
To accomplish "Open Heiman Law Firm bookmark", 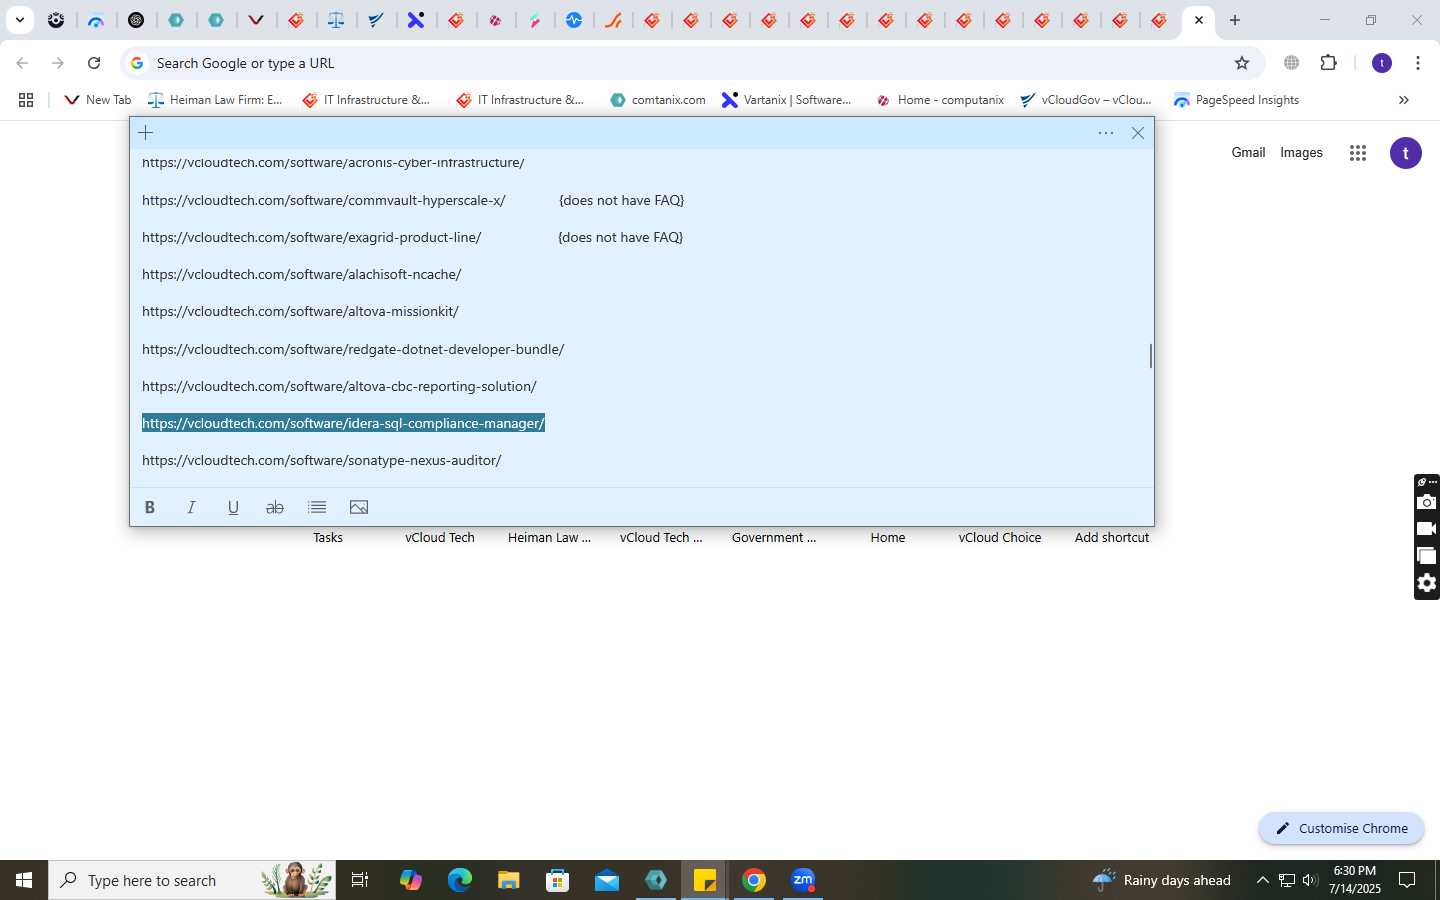I will 215,100.
